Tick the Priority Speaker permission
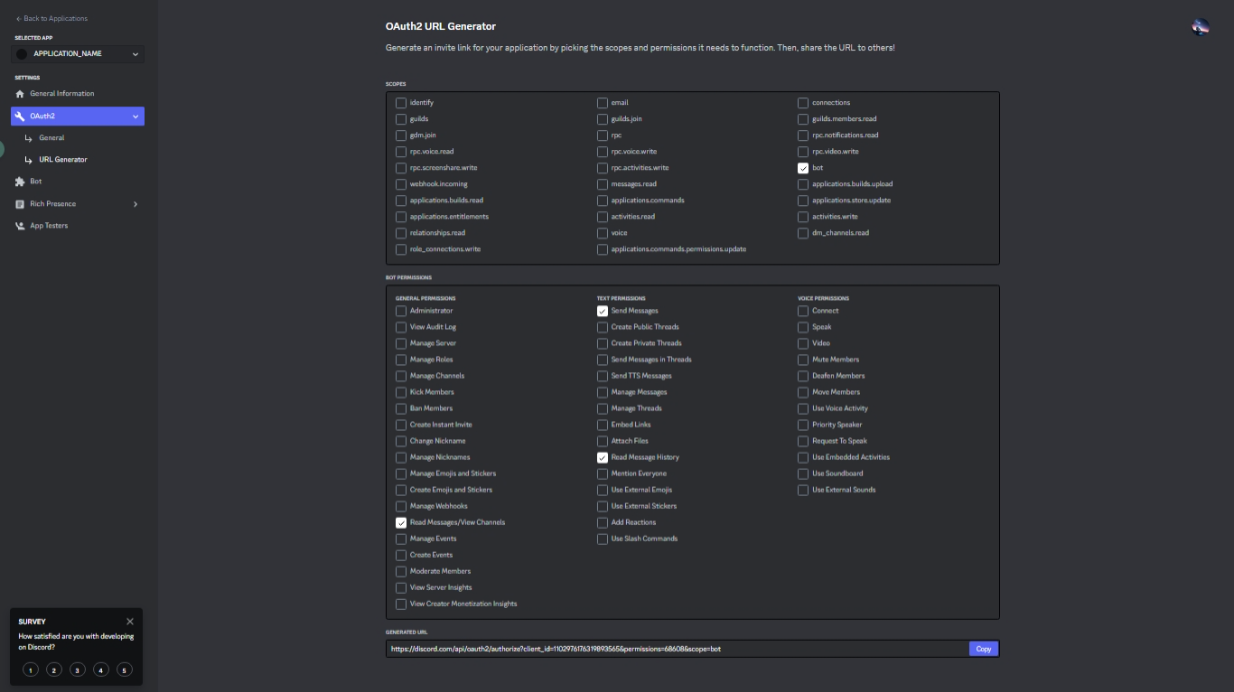This screenshot has width=1234, height=692. (803, 425)
